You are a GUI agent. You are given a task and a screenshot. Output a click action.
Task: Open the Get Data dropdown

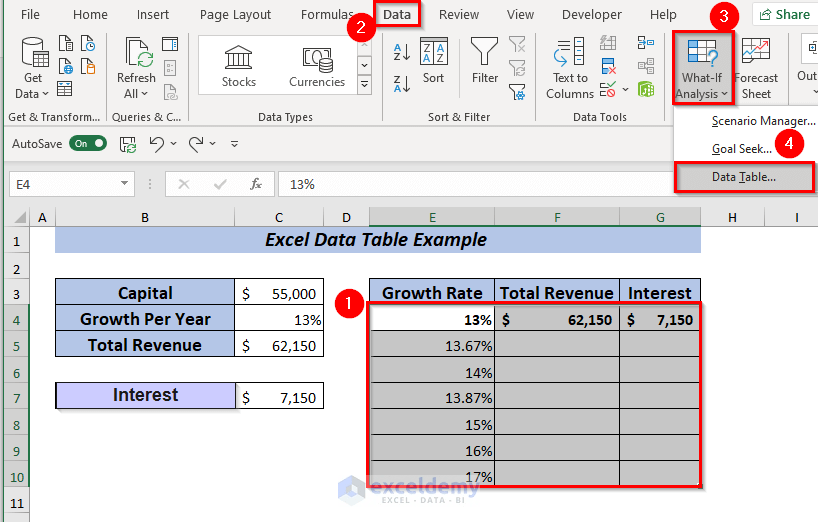[33, 68]
